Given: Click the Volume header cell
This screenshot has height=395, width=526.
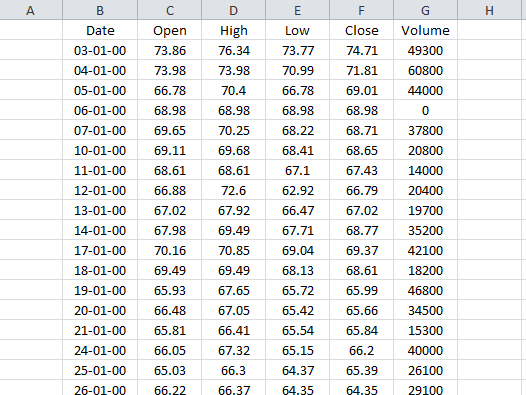Looking at the screenshot, I should (x=425, y=30).
